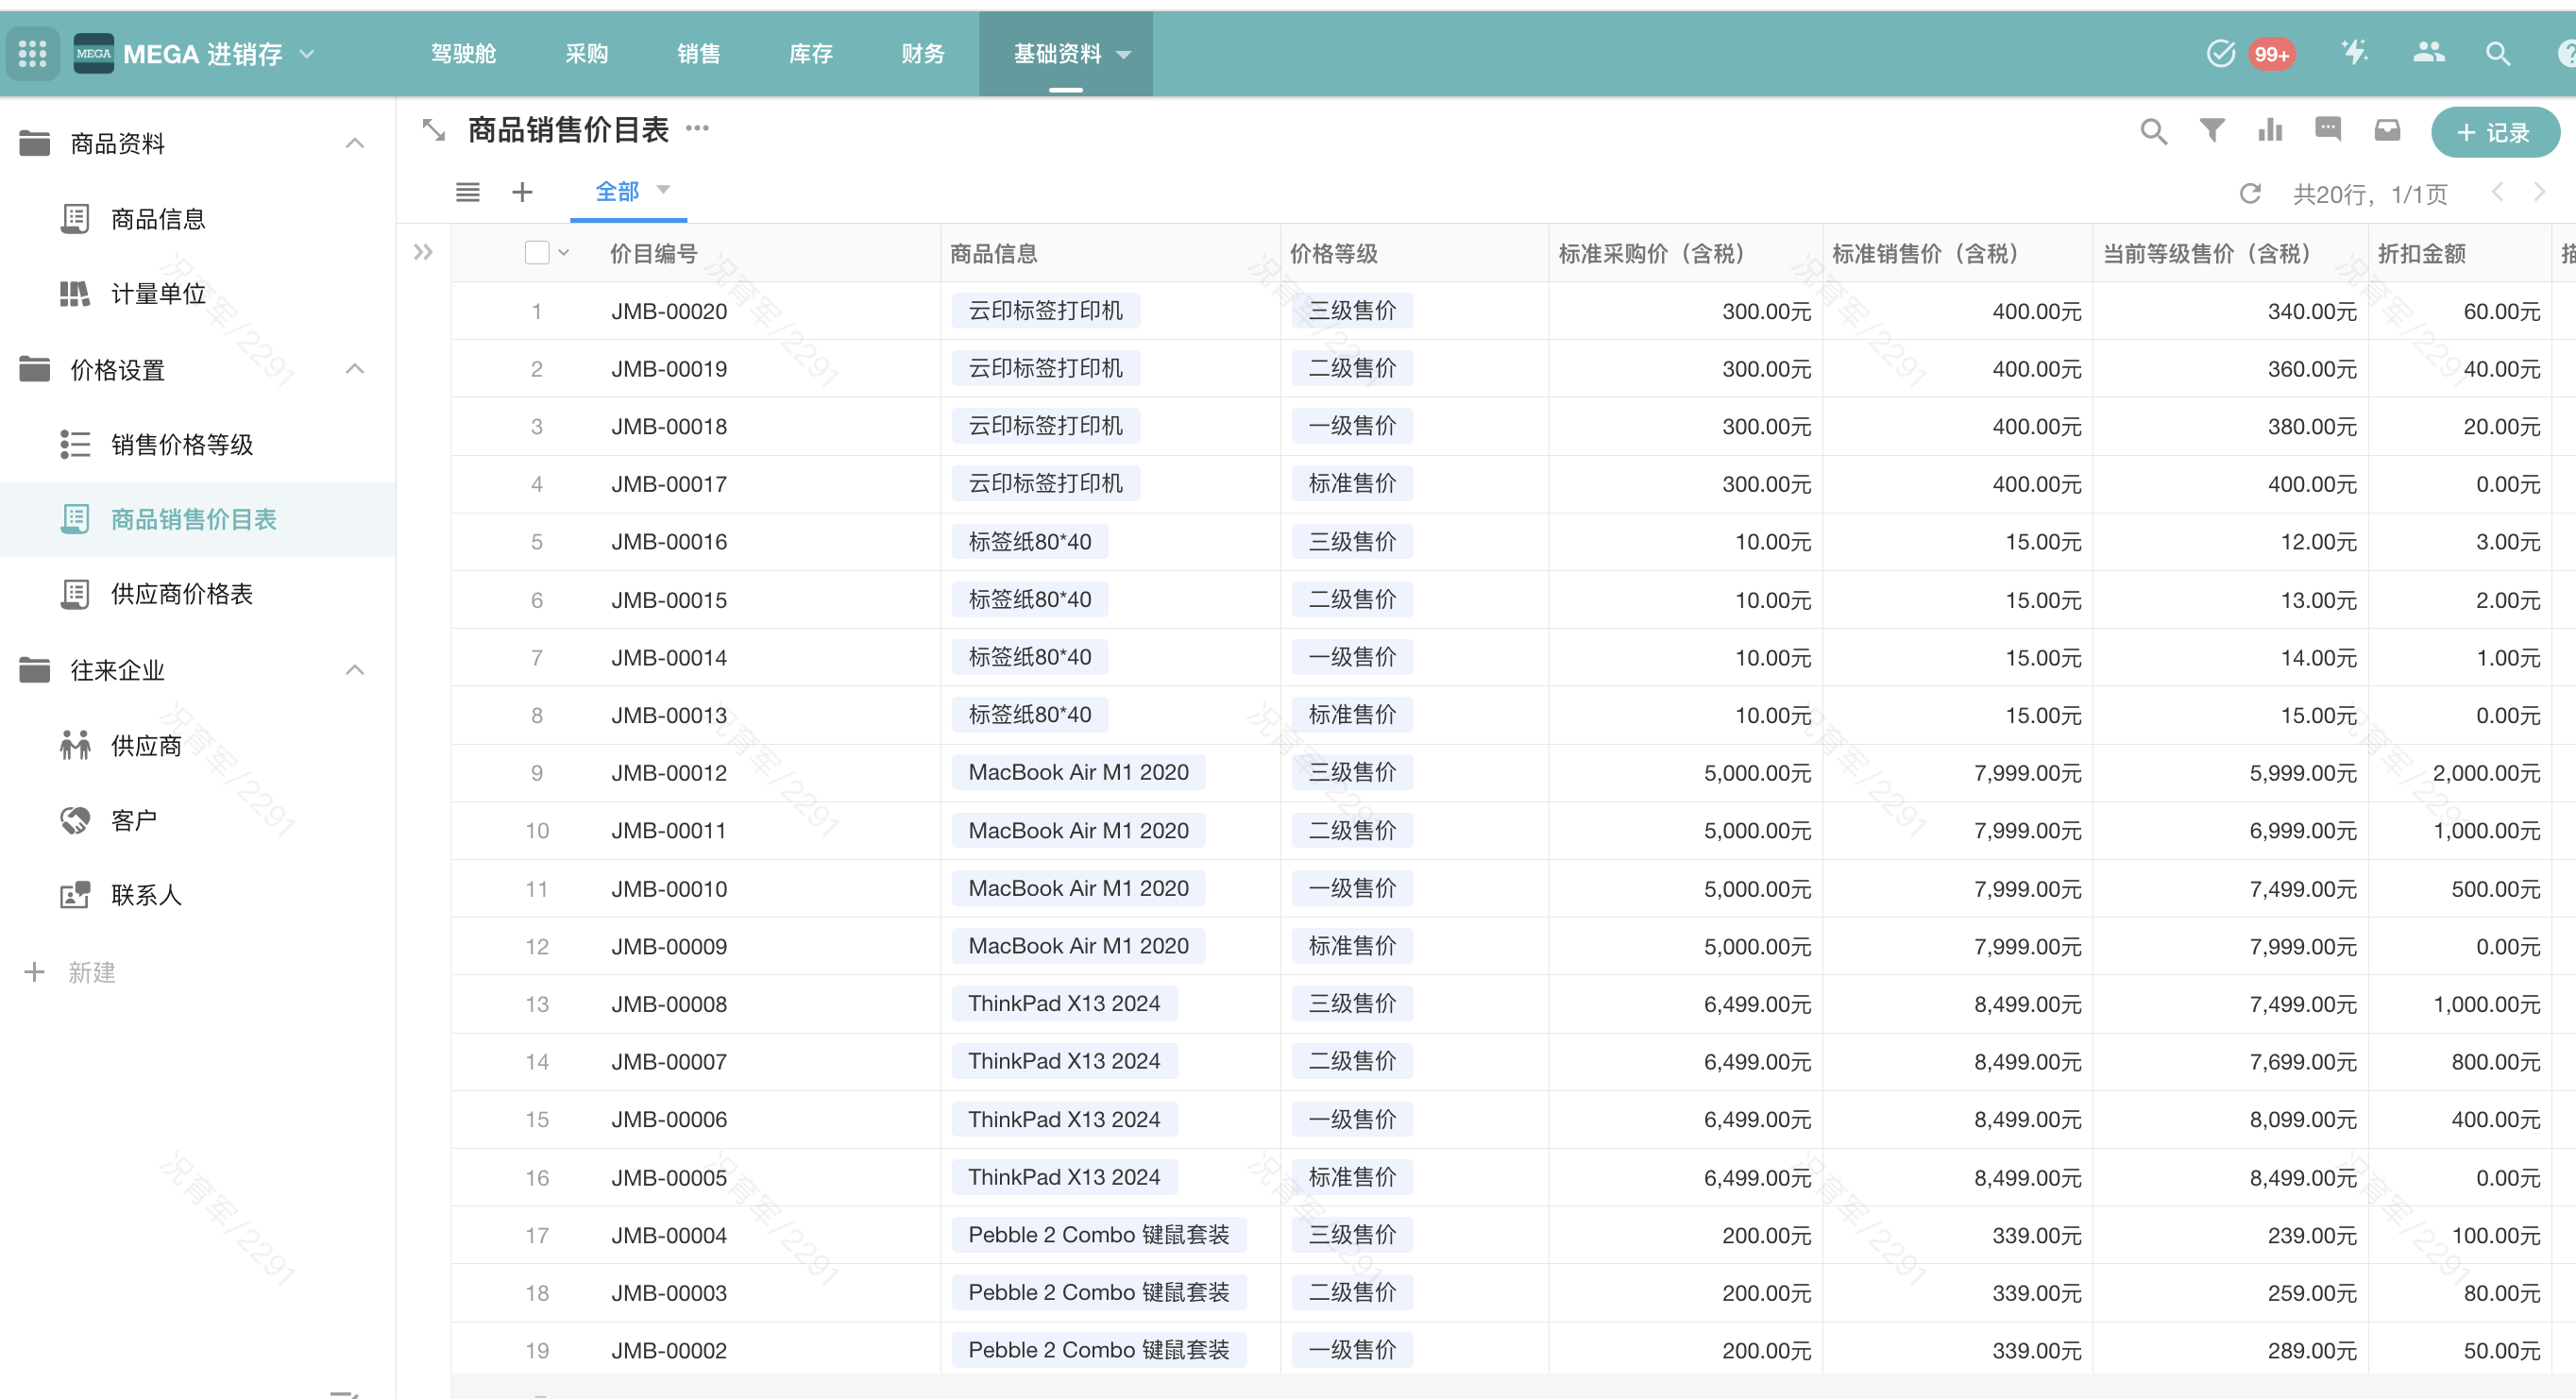This screenshot has width=2576, height=1399.
Task: Switch to 采购 tab
Action: point(586,54)
